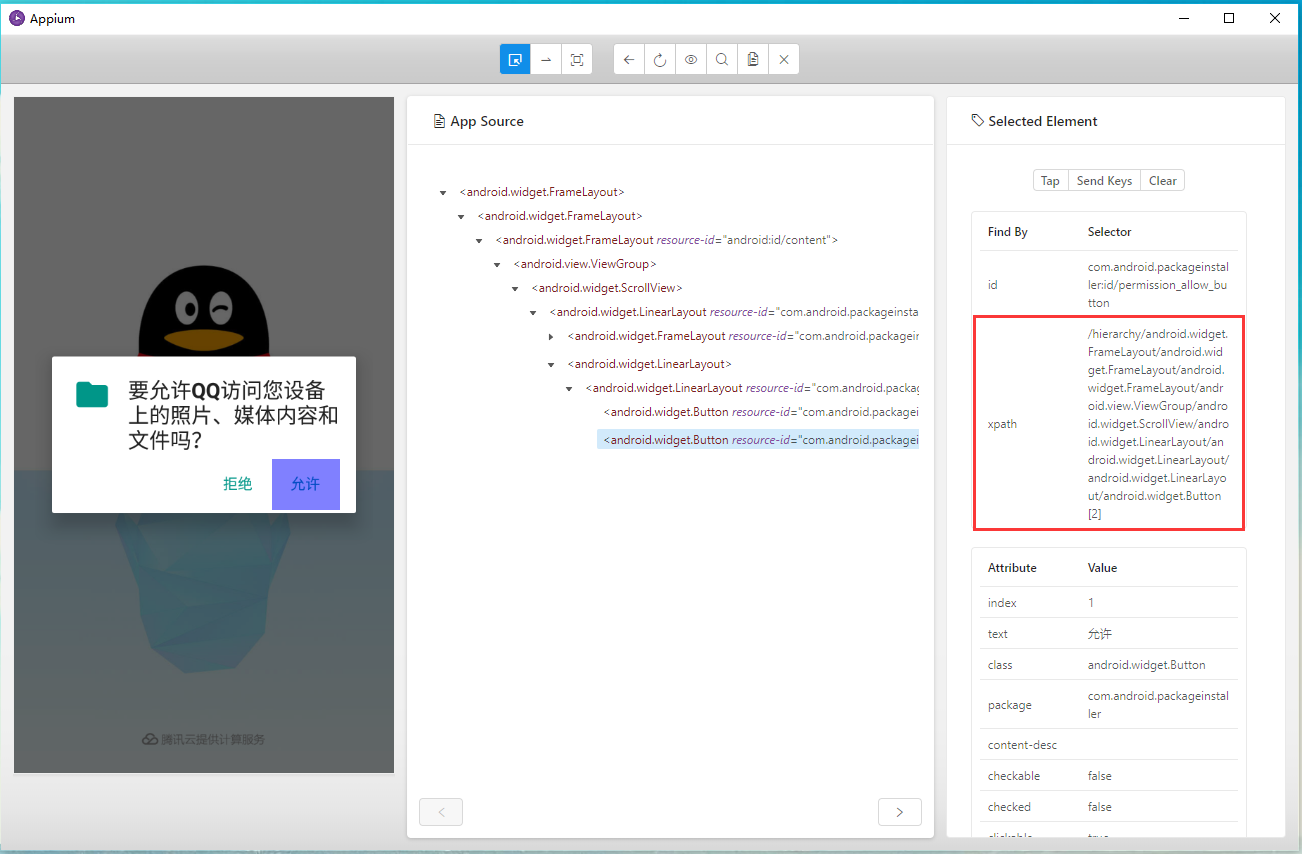Collapse the LinearLayout directly under ScrollView

click(533, 313)
